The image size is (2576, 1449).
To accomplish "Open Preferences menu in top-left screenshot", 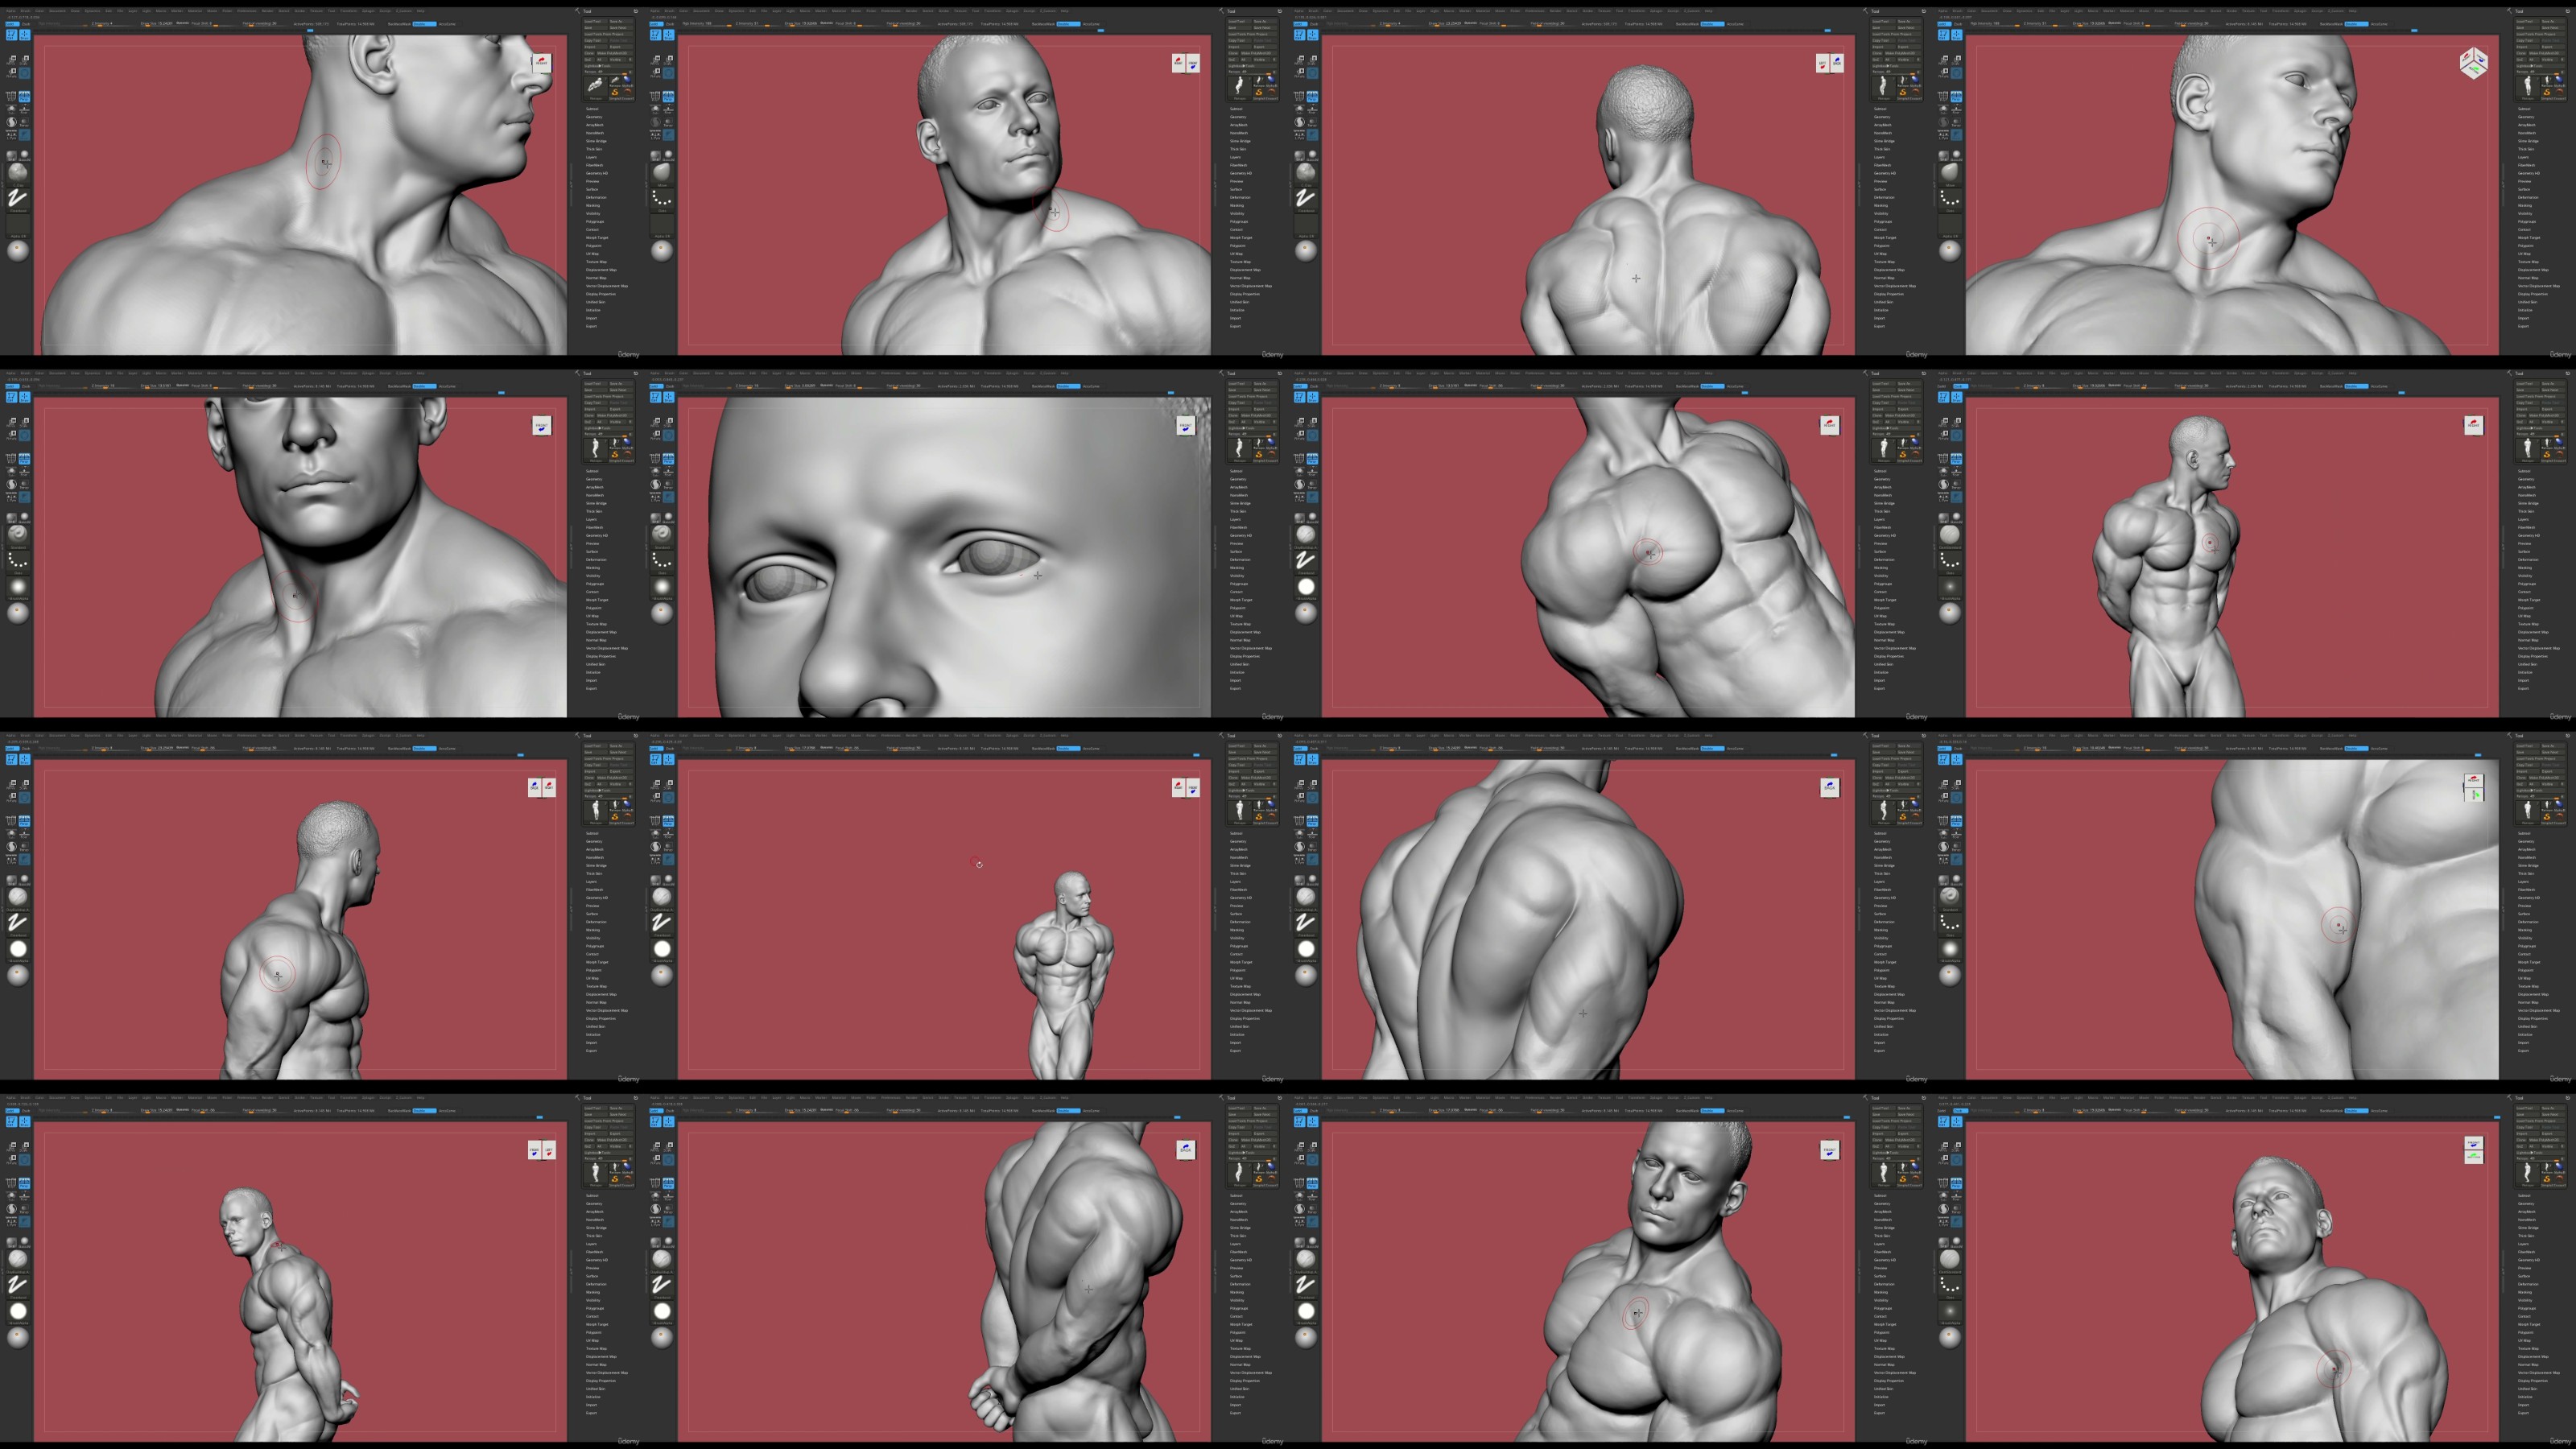I will pos(247,11).
